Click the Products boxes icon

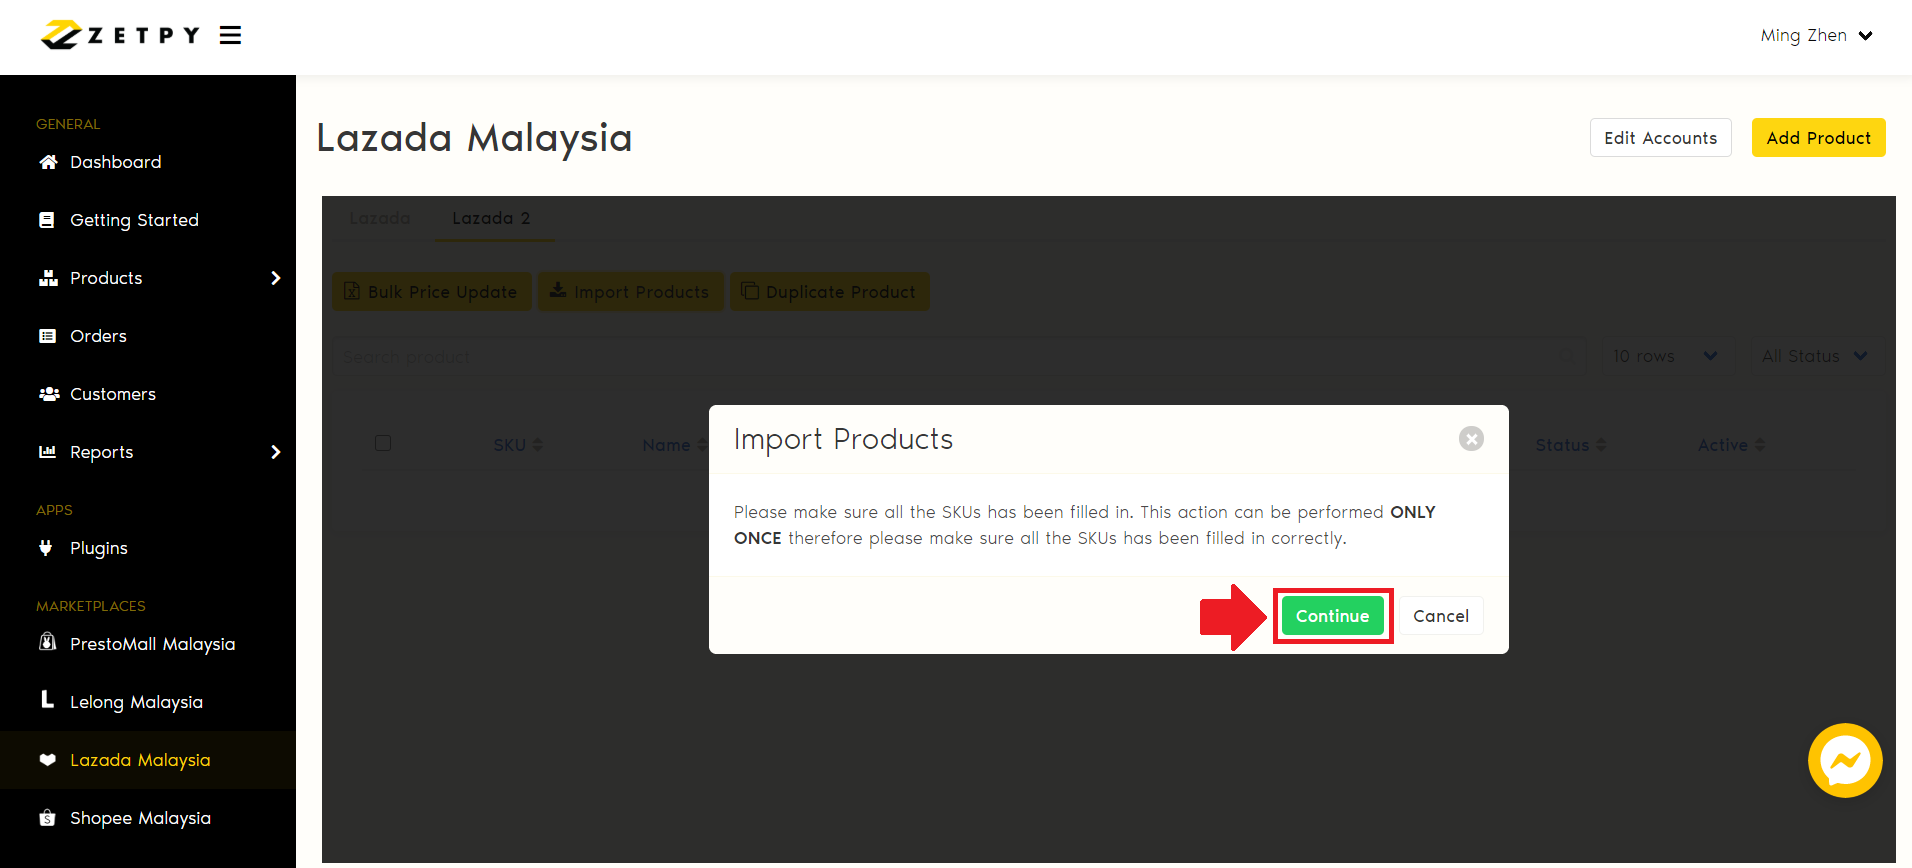tap(48, 278)
